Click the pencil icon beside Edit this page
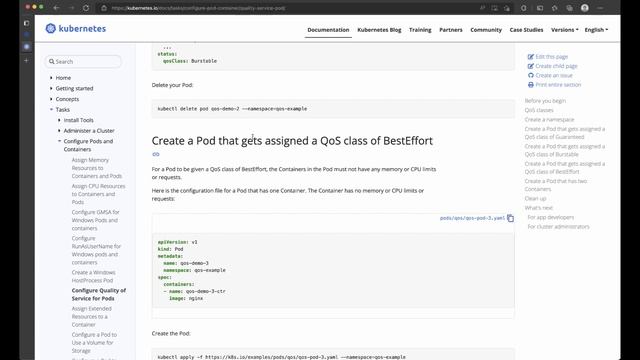 tap(531, 57)
